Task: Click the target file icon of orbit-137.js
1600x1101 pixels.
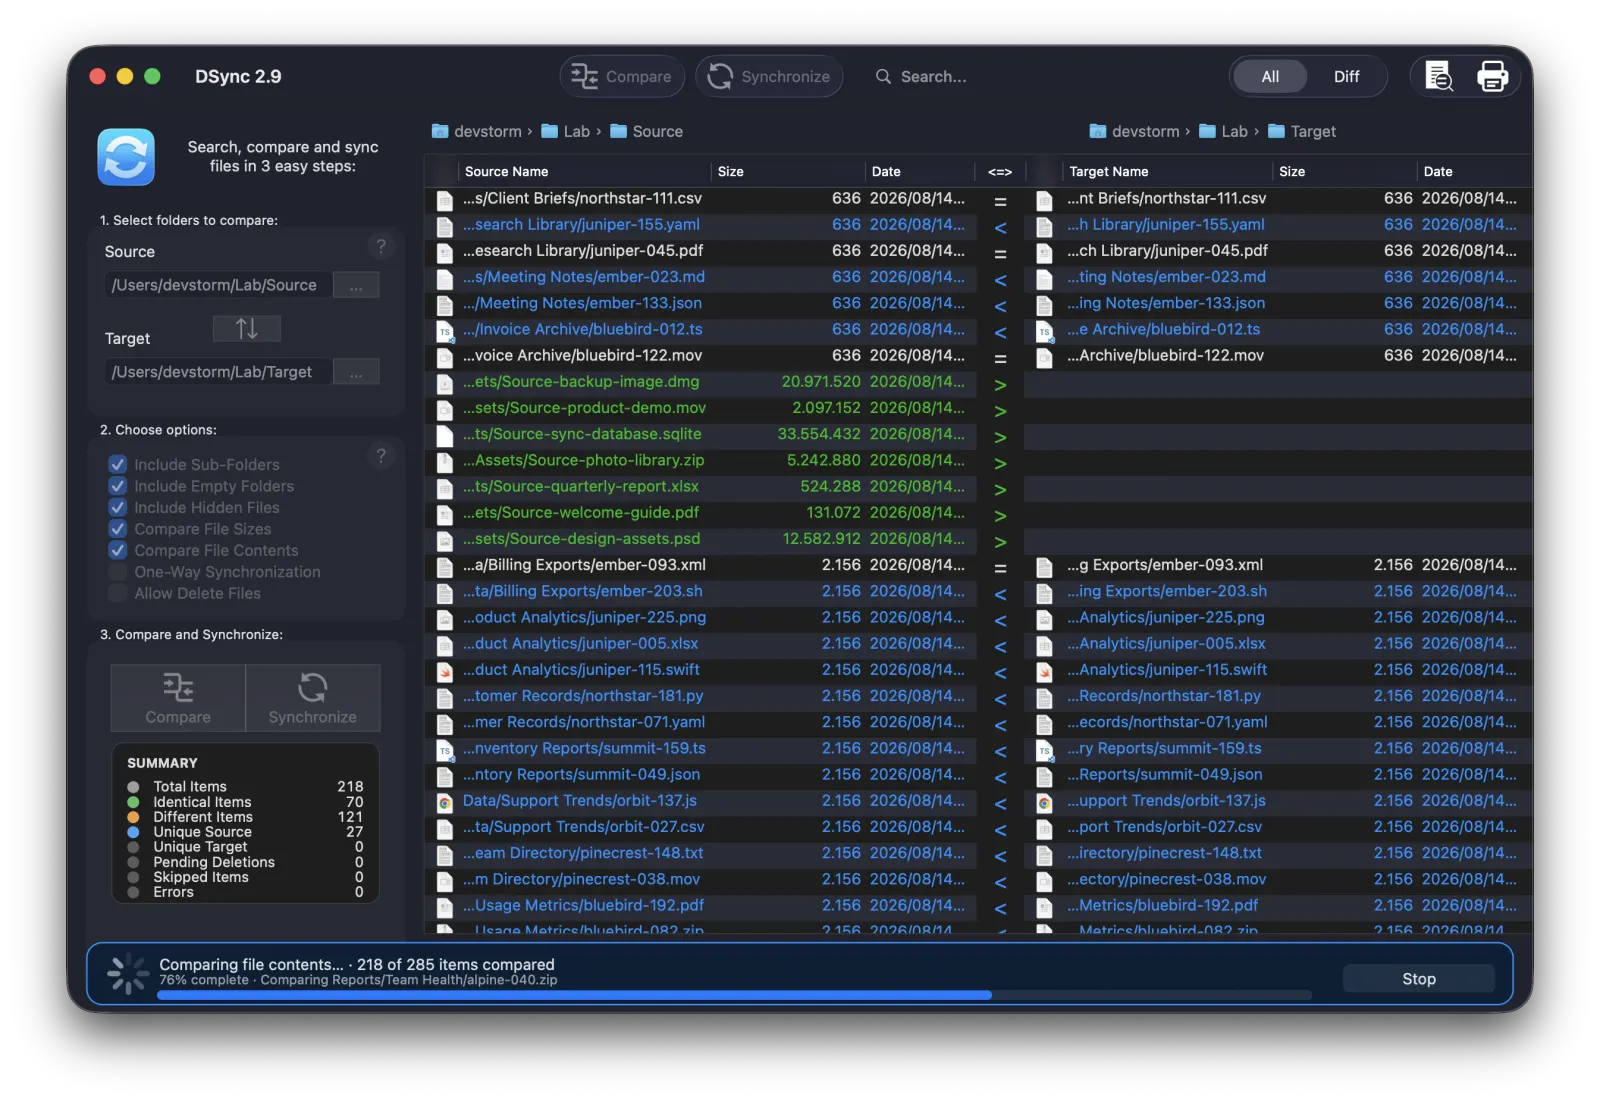Action: [x=1044, y=802]
